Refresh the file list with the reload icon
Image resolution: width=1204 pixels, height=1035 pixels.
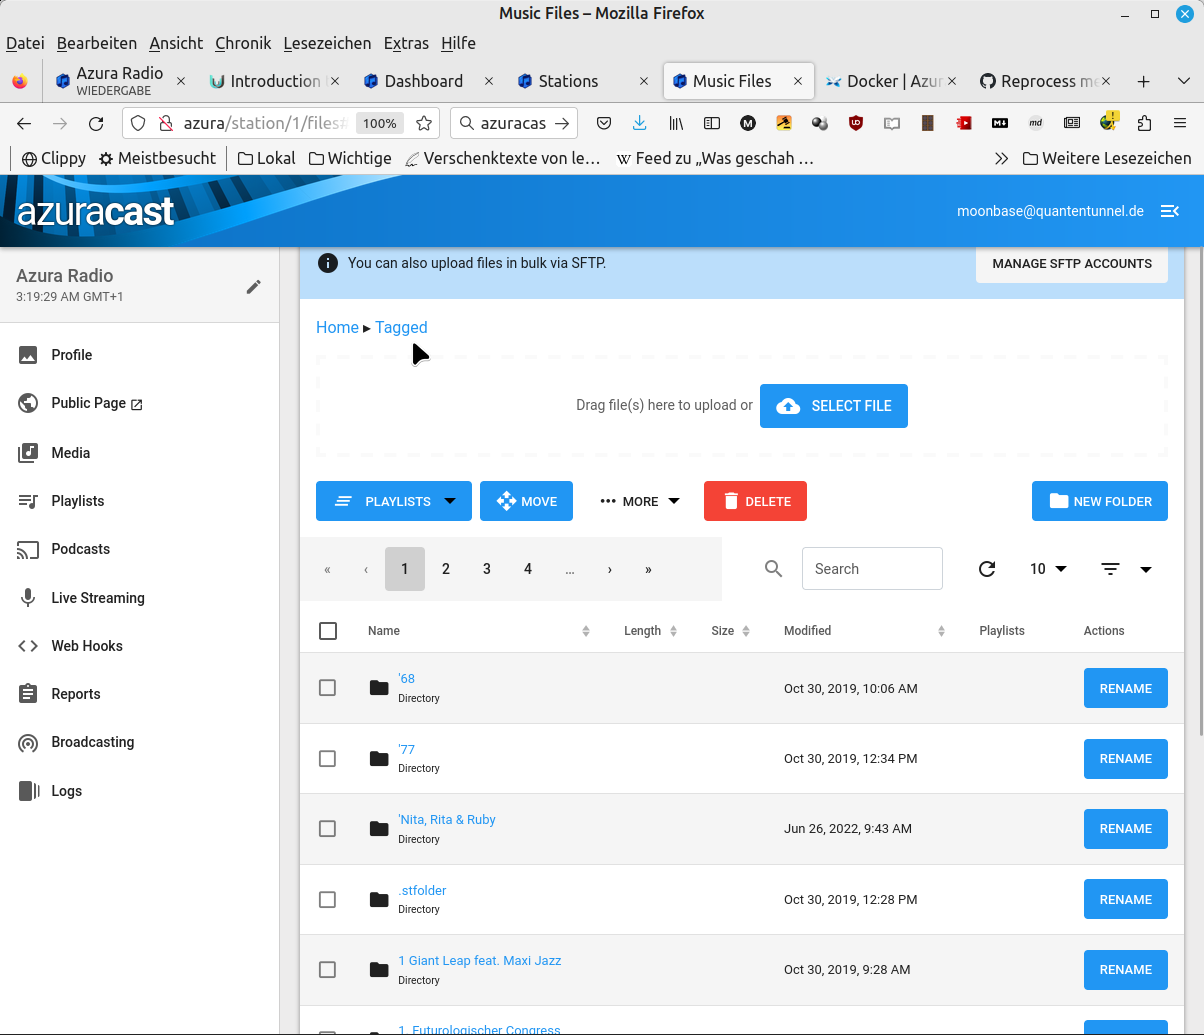[987, 568]
